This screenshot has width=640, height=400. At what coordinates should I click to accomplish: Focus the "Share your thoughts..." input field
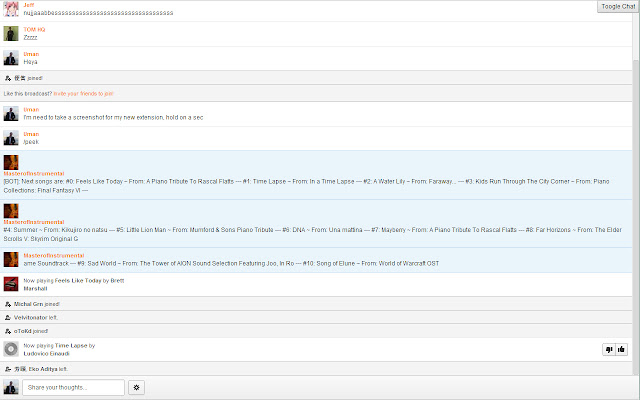tap(73, 387)
